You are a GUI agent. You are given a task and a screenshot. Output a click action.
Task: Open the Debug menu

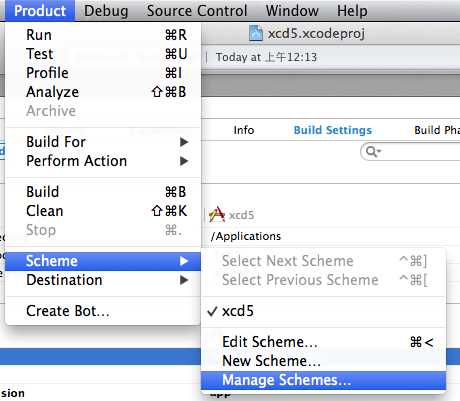[x=106, y=11]
